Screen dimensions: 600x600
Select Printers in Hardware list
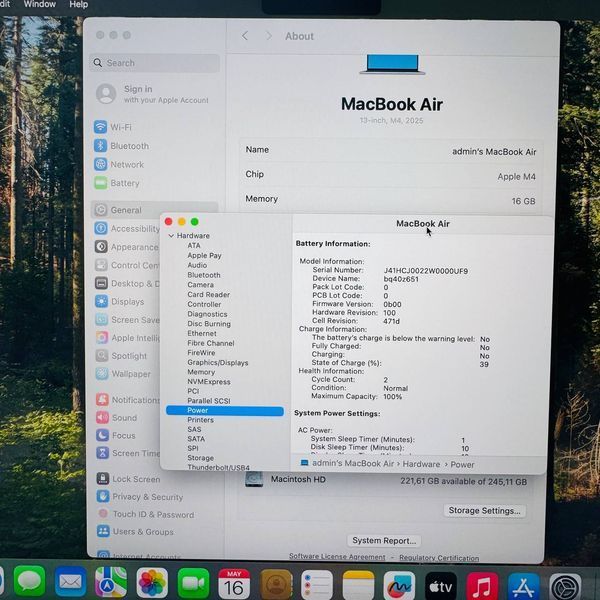pyautogui.click(x=201, y=420)
